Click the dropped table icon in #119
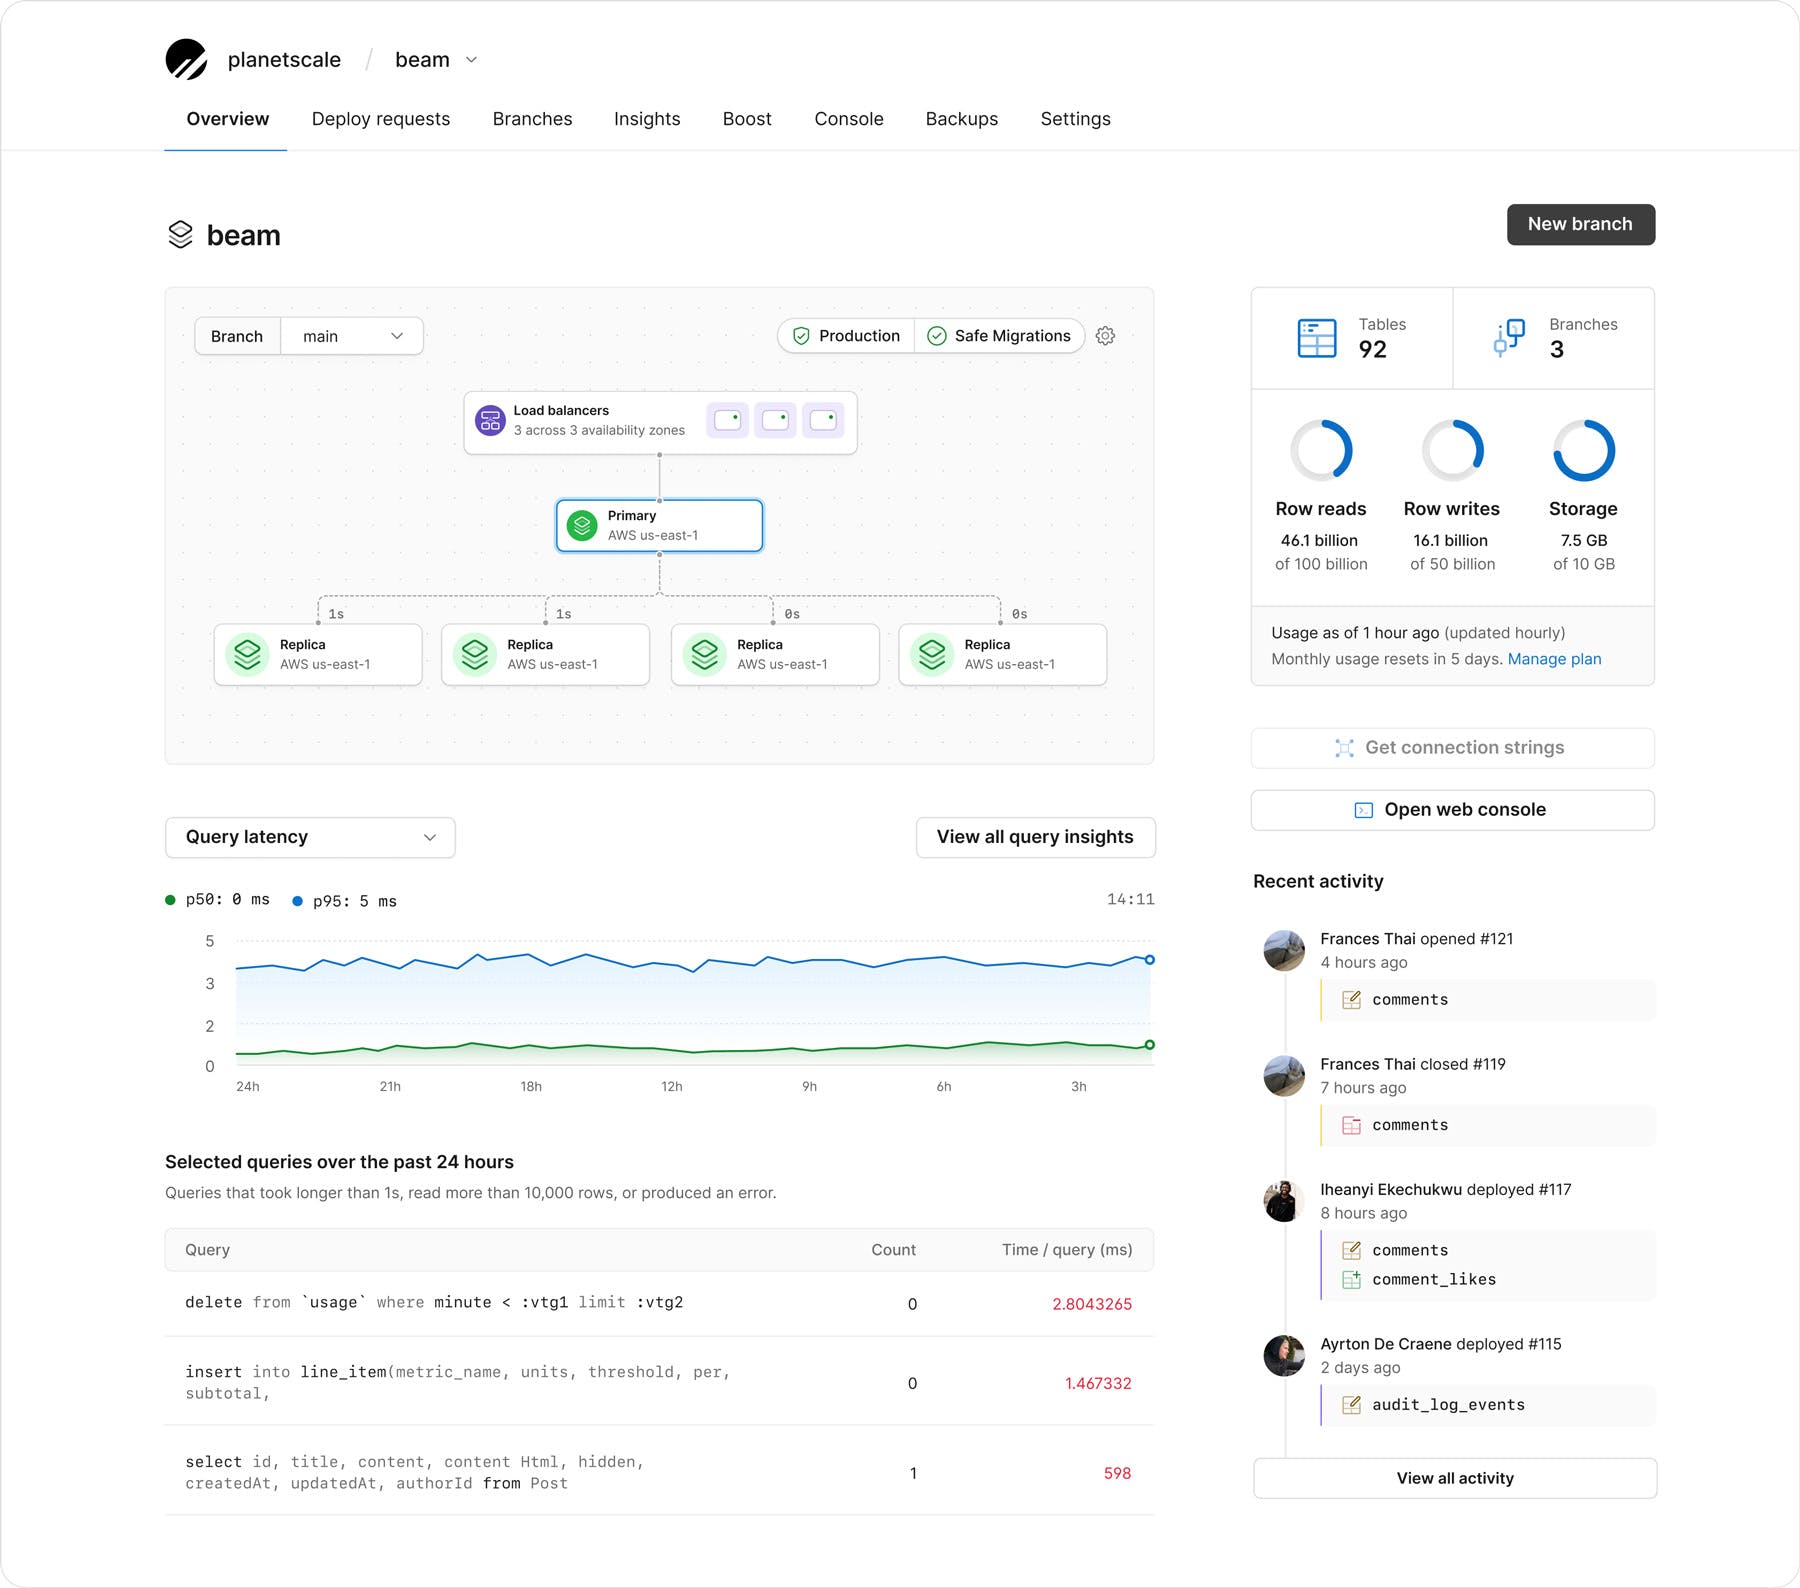Viewport: 1800px width, 1588px height. pos(1351,1125)
